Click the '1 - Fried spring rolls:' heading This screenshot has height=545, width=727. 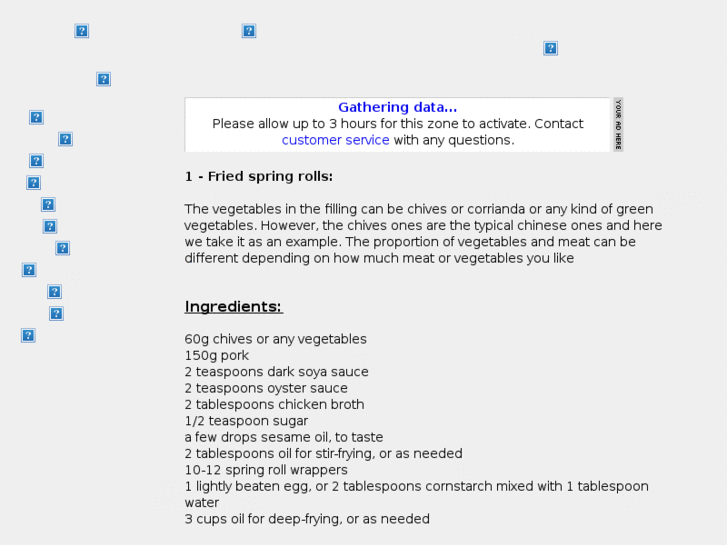(259, 176)
